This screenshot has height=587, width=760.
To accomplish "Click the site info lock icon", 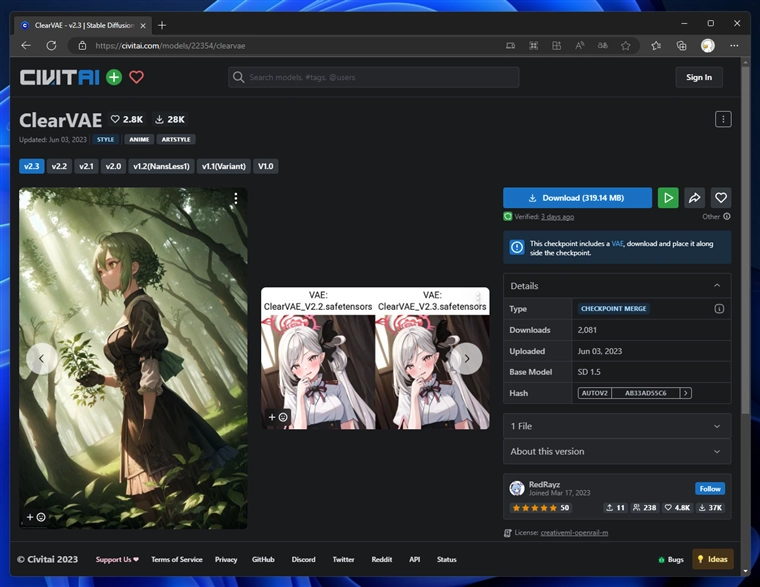I will tap(82, 46).
